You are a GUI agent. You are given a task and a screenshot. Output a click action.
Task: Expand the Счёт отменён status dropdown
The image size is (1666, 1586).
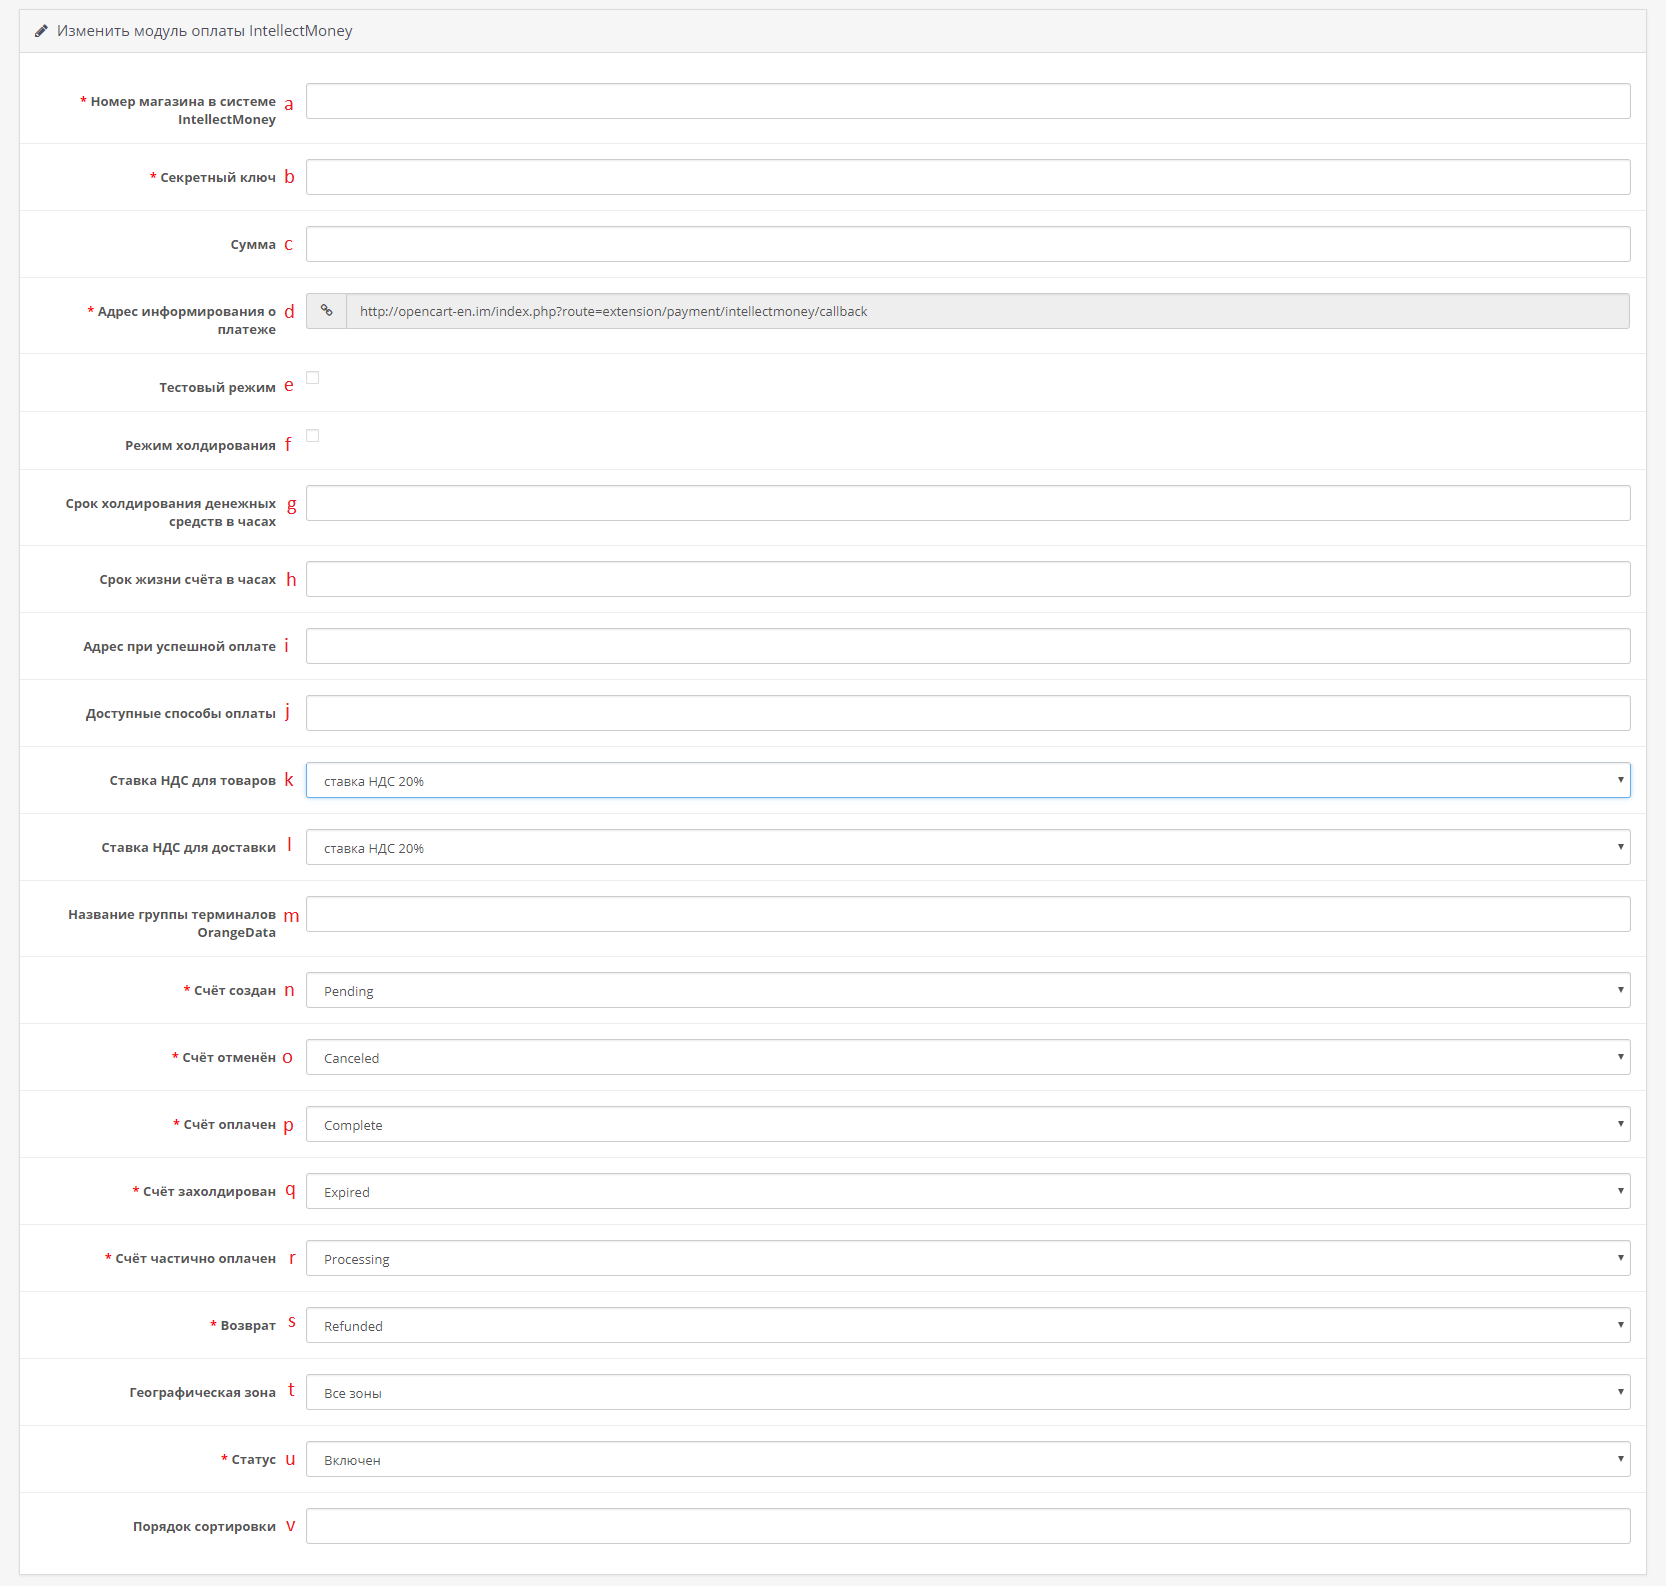pyautogui.click(x=967, y=1058)
